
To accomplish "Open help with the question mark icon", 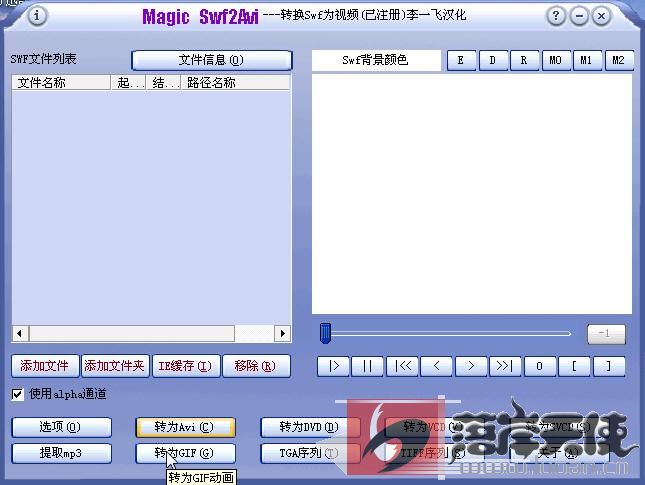I will tap(556, 16).
